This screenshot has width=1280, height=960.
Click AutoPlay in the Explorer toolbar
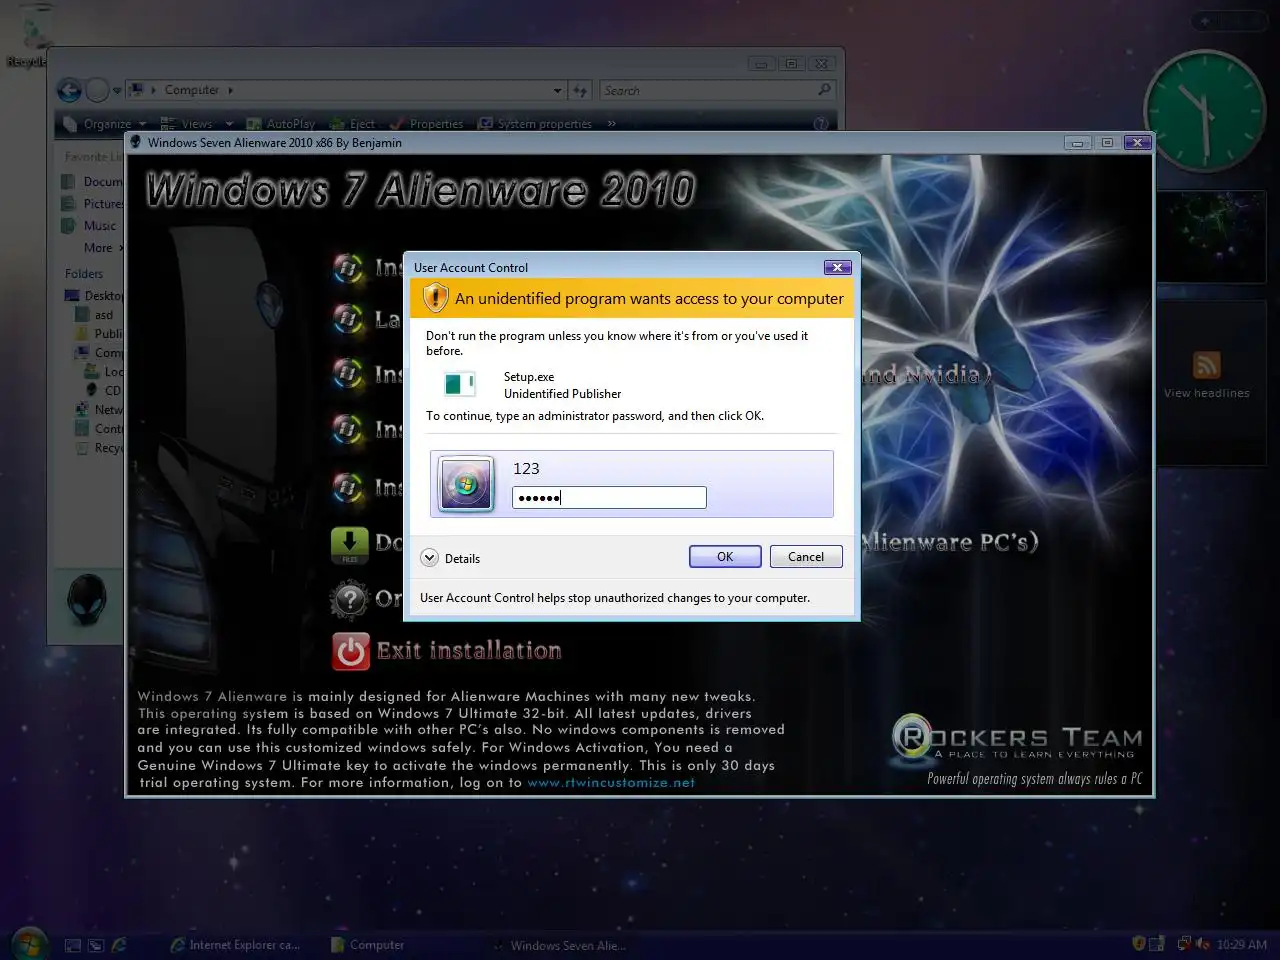[x=281, y=124]
